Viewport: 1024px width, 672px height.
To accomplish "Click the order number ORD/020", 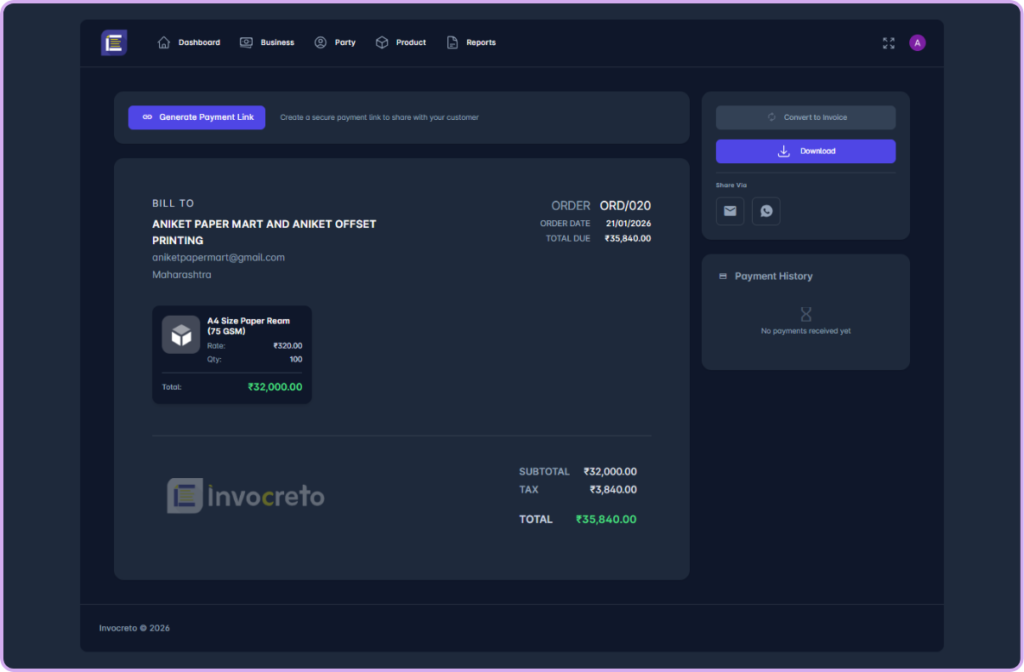I will tap(625, 206).
